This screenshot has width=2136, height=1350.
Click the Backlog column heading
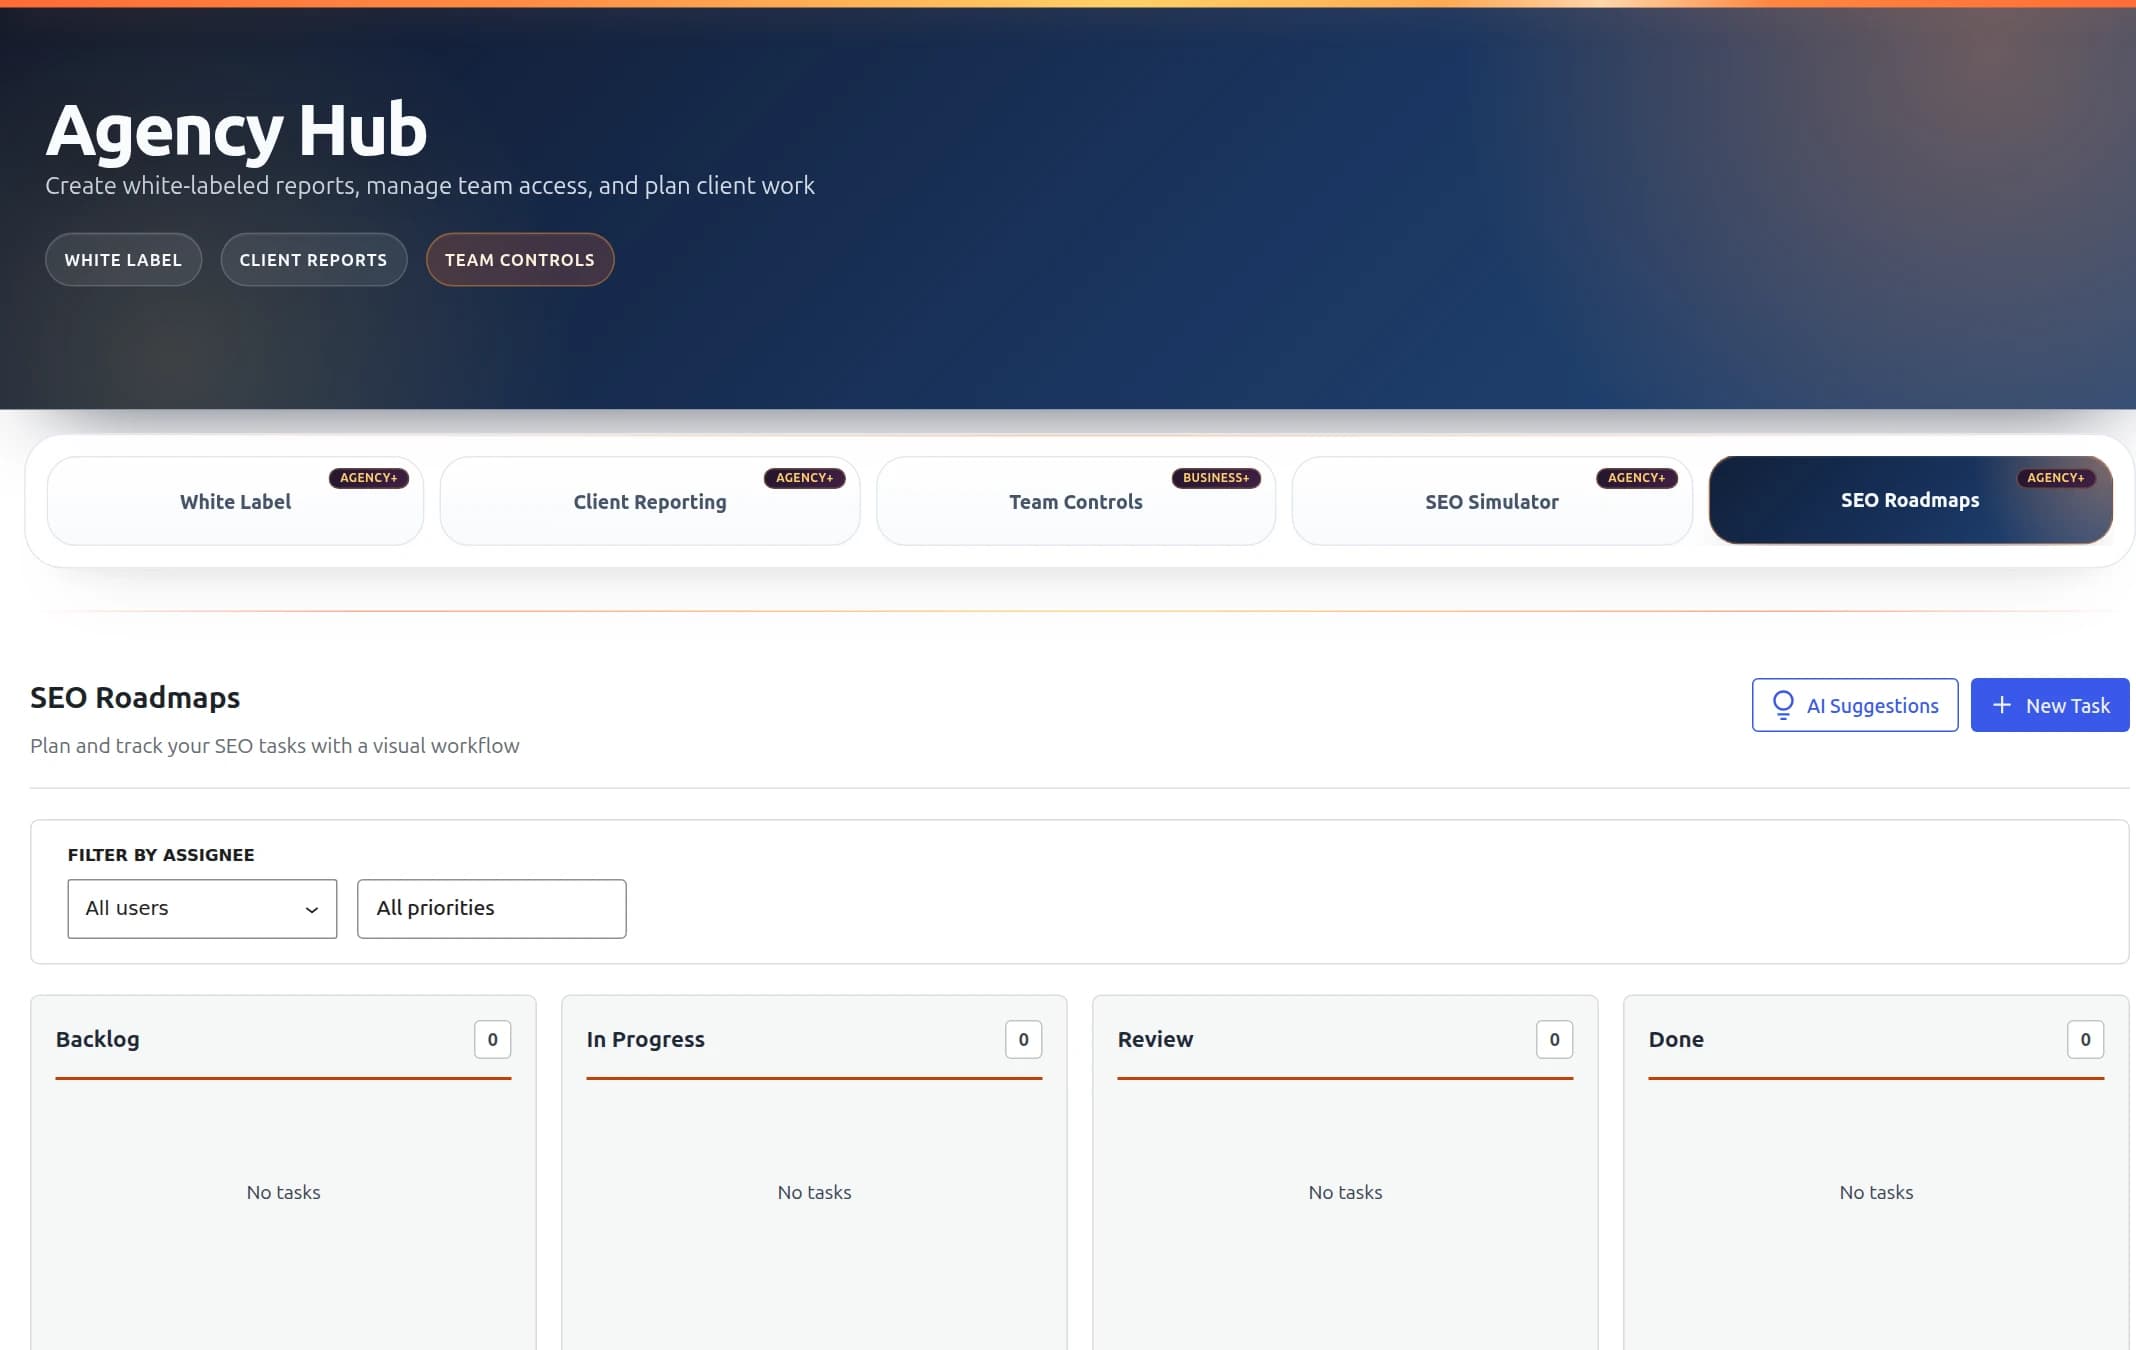(98, 1039)
